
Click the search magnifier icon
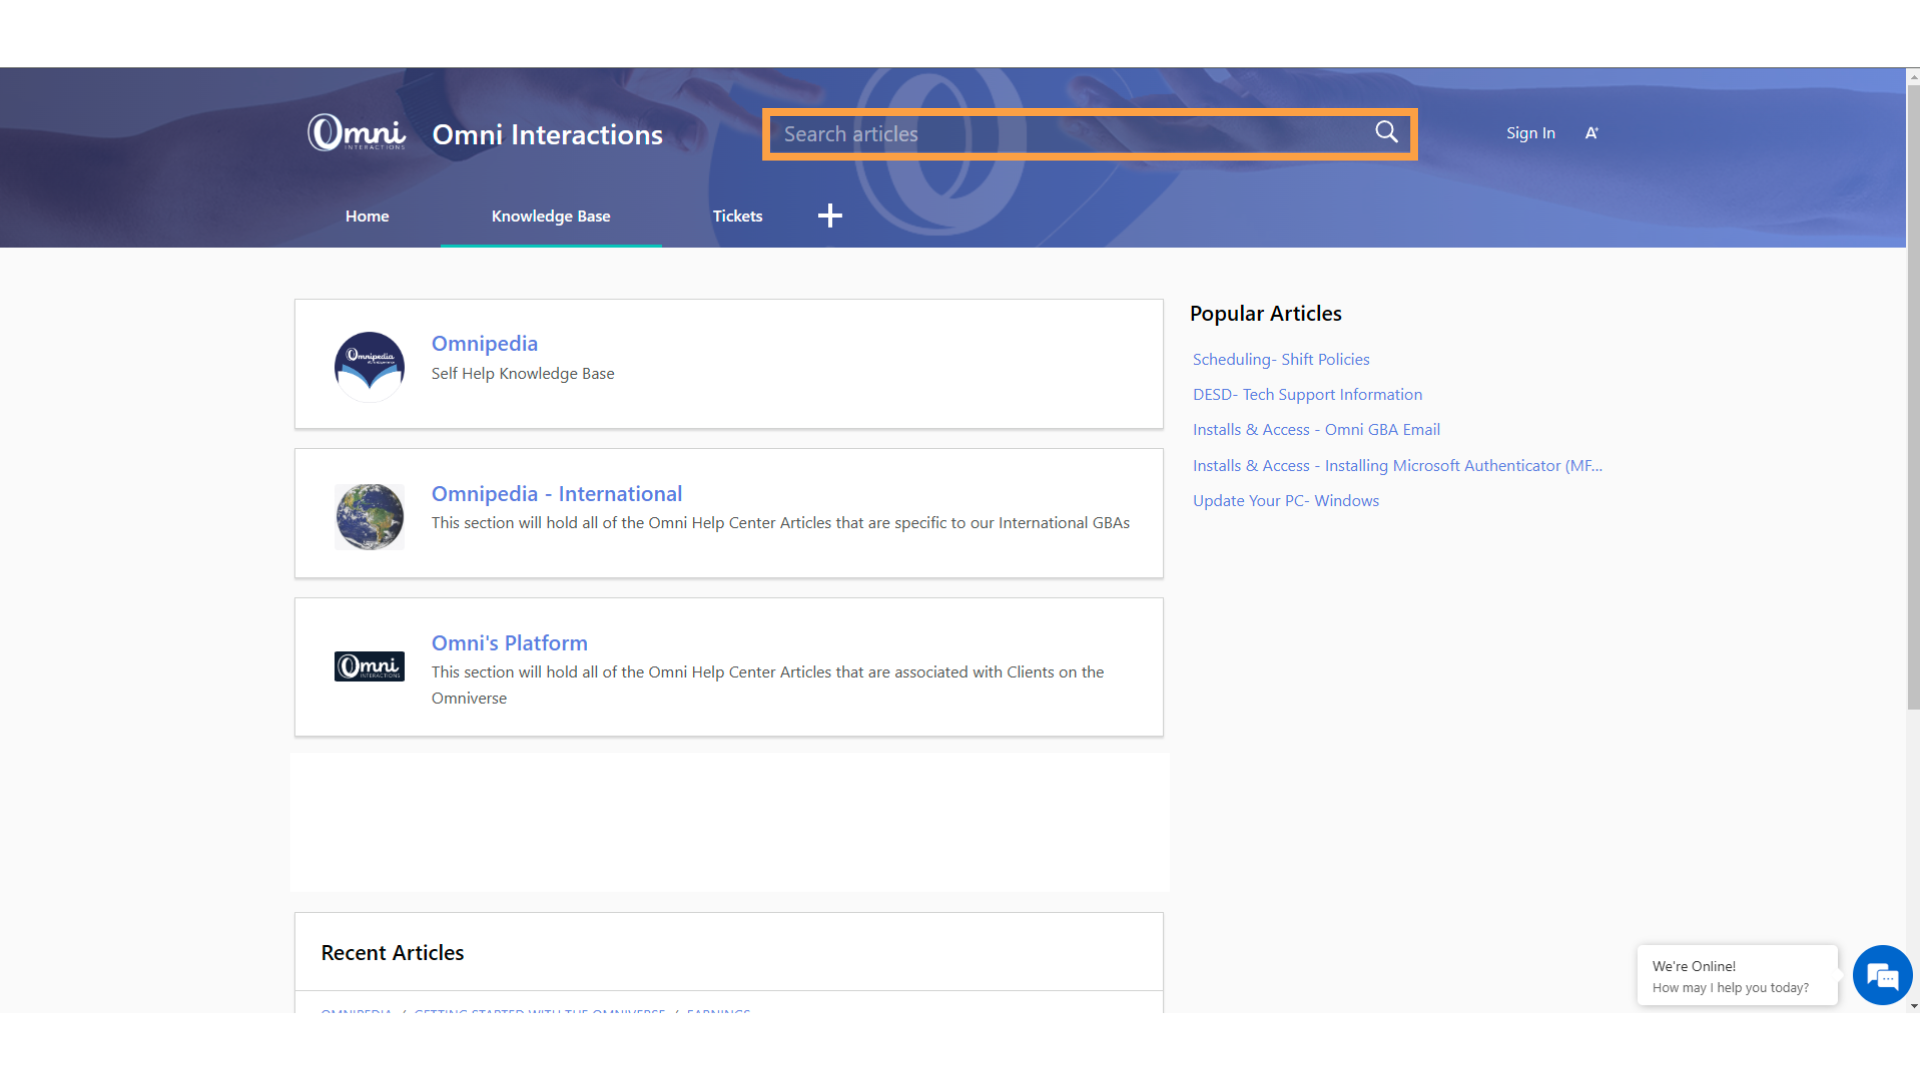[x=1386, y=132]
